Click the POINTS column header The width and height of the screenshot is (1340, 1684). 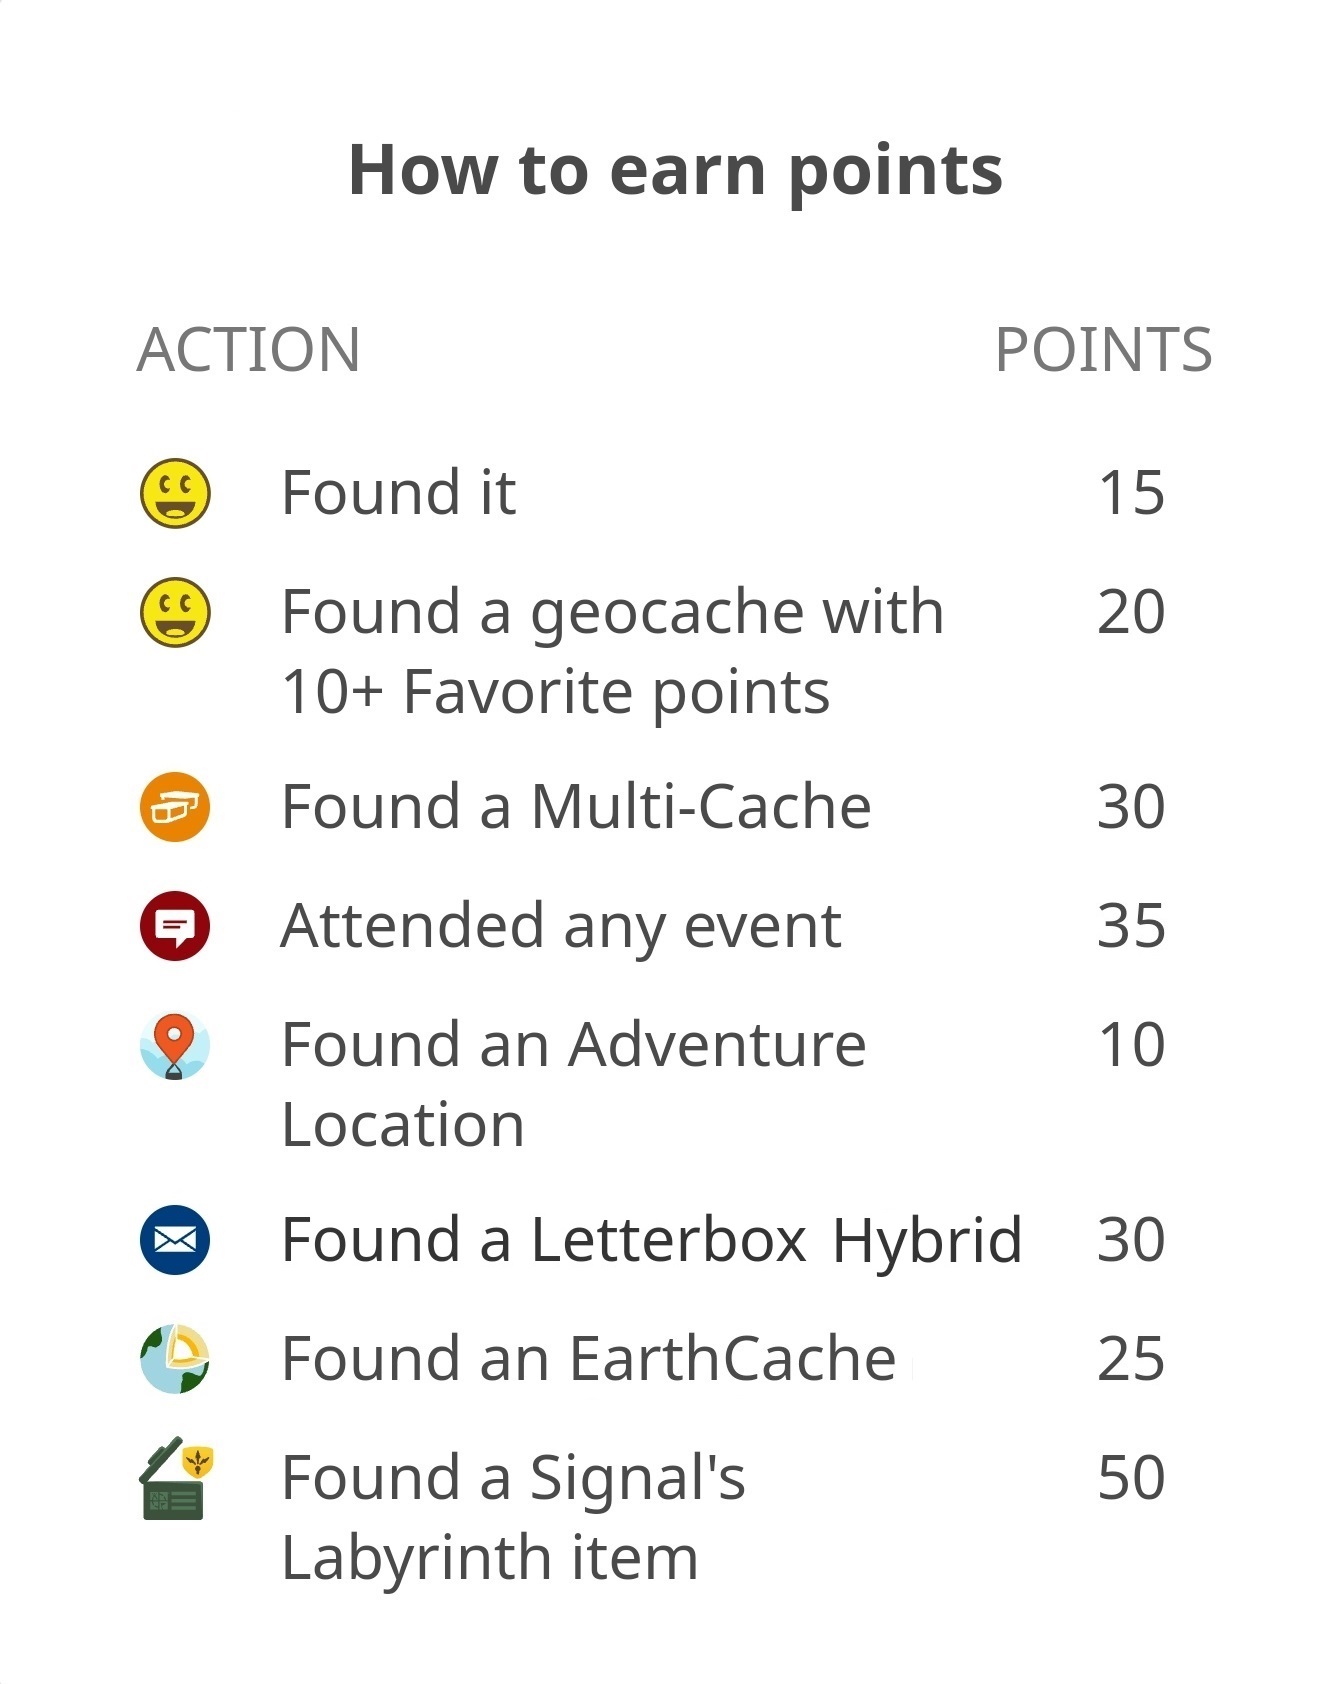tap(1103, 350)
